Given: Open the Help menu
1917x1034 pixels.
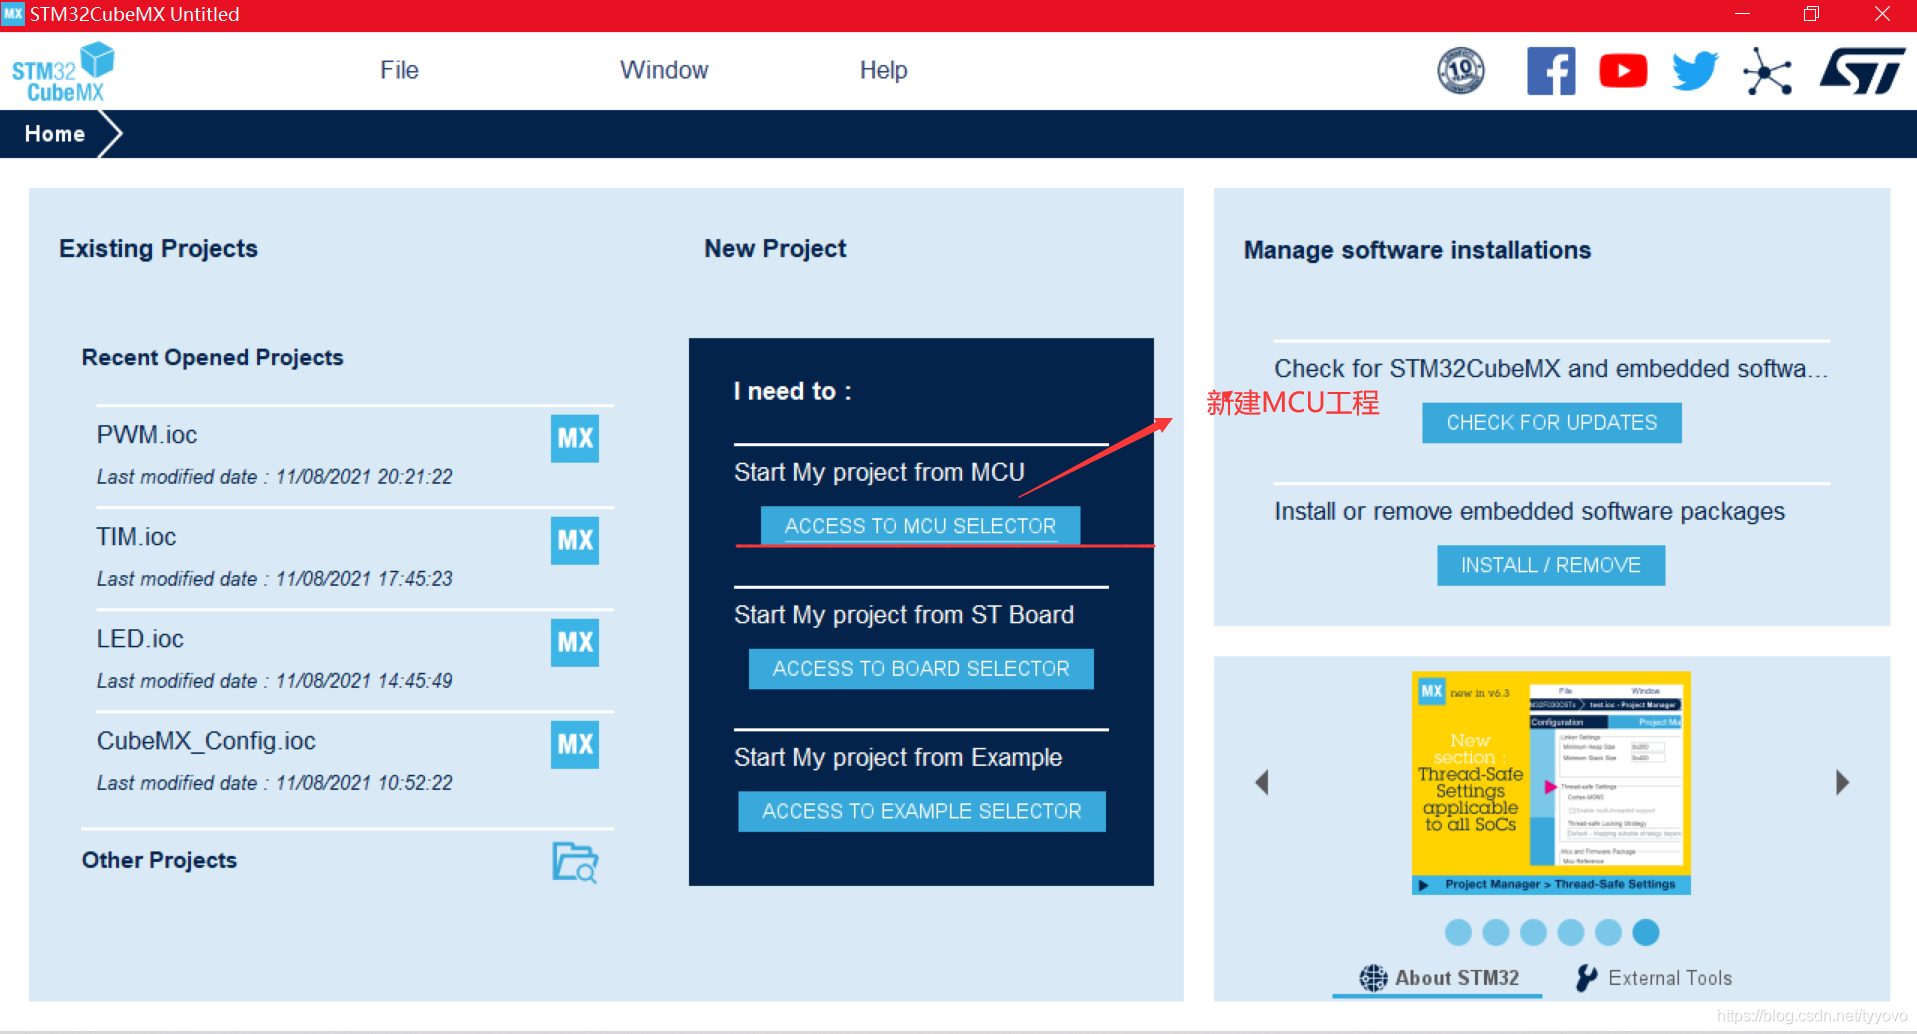Looking at the screenshot, I should pyautogui.click(x=884, y=70).
